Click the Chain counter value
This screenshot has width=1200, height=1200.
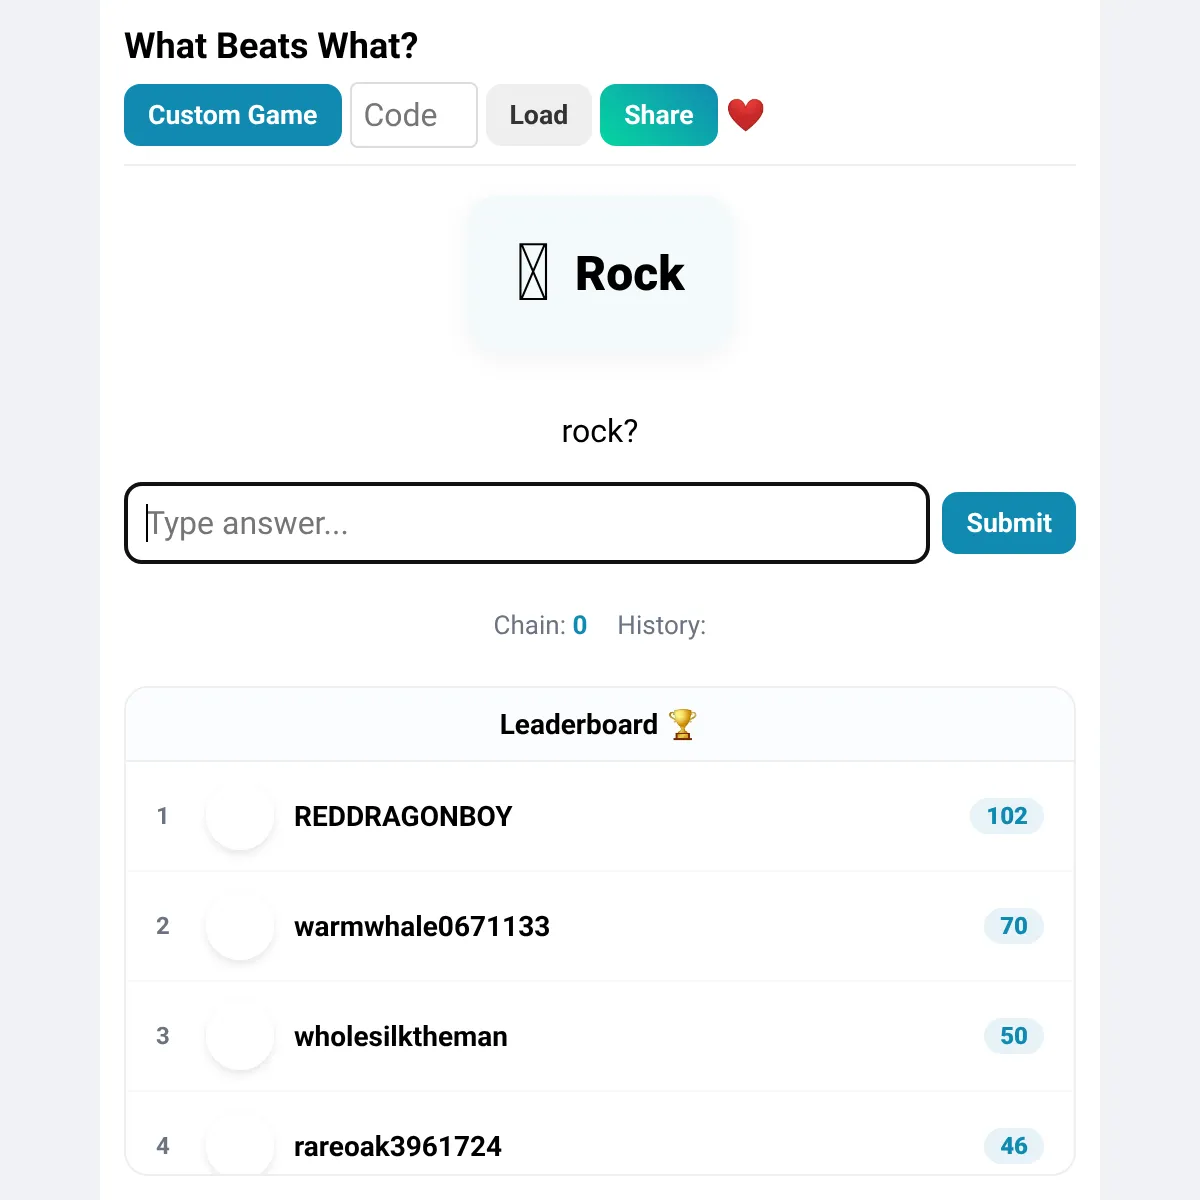(580, 625)
